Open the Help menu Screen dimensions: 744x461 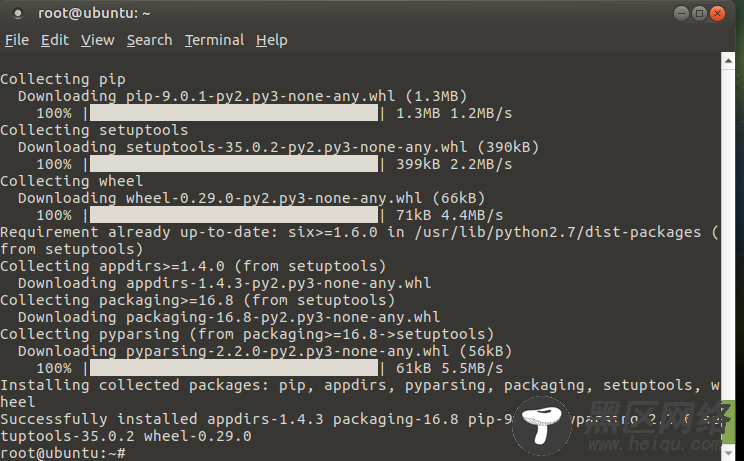tap(272, 40)
